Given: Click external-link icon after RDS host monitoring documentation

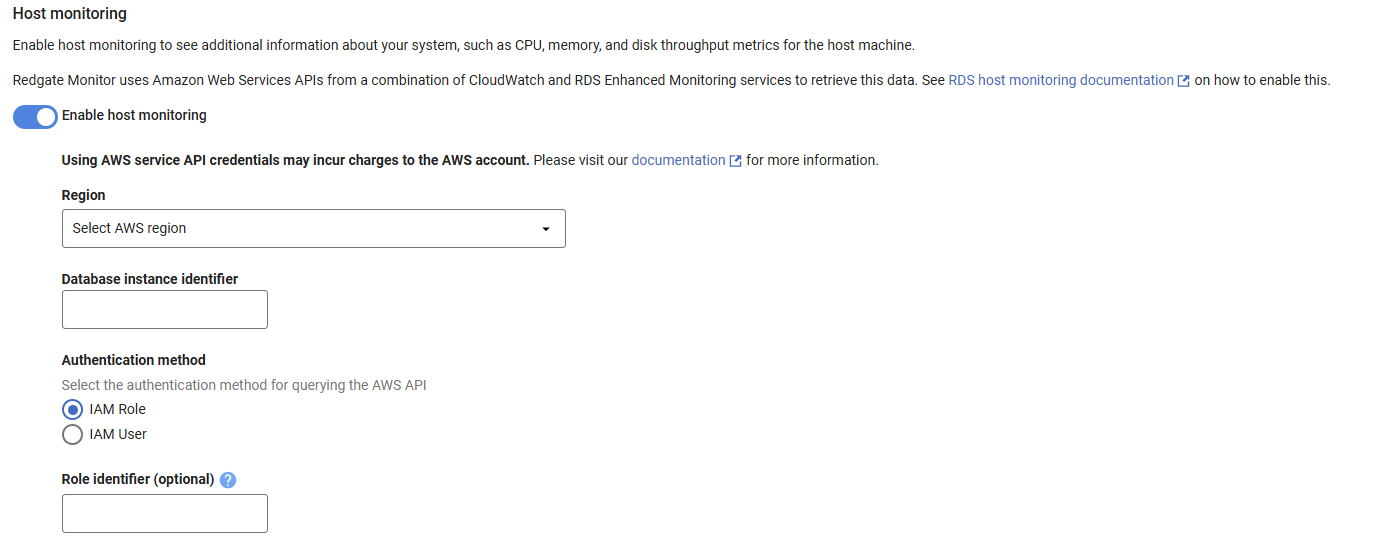Looking at the screenshot, I should (x=1184, y=81).
